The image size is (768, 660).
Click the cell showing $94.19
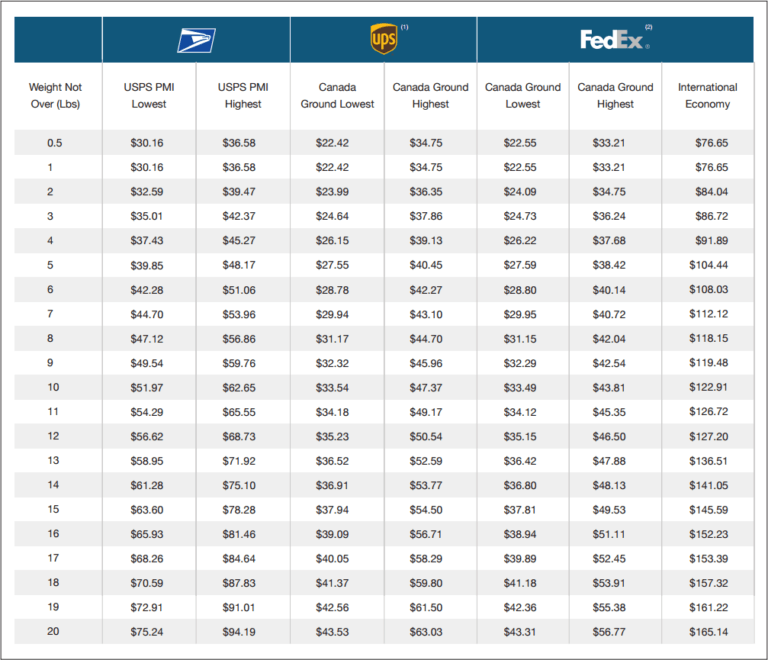(x=239, y=632)
